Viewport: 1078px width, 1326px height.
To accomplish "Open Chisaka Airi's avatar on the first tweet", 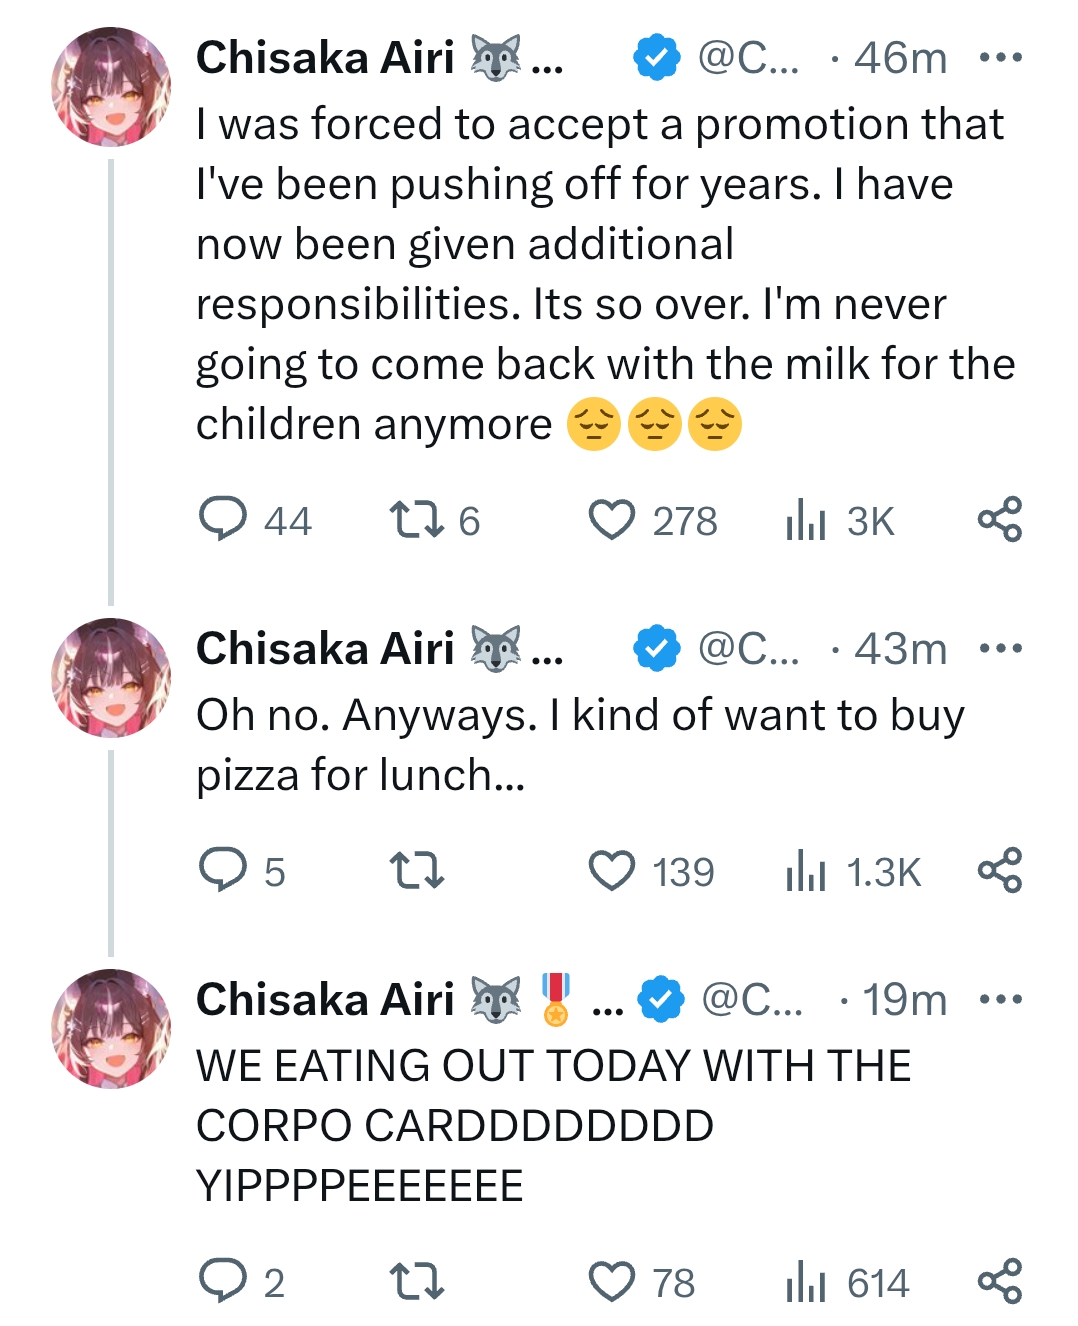I will pos(111,87).
